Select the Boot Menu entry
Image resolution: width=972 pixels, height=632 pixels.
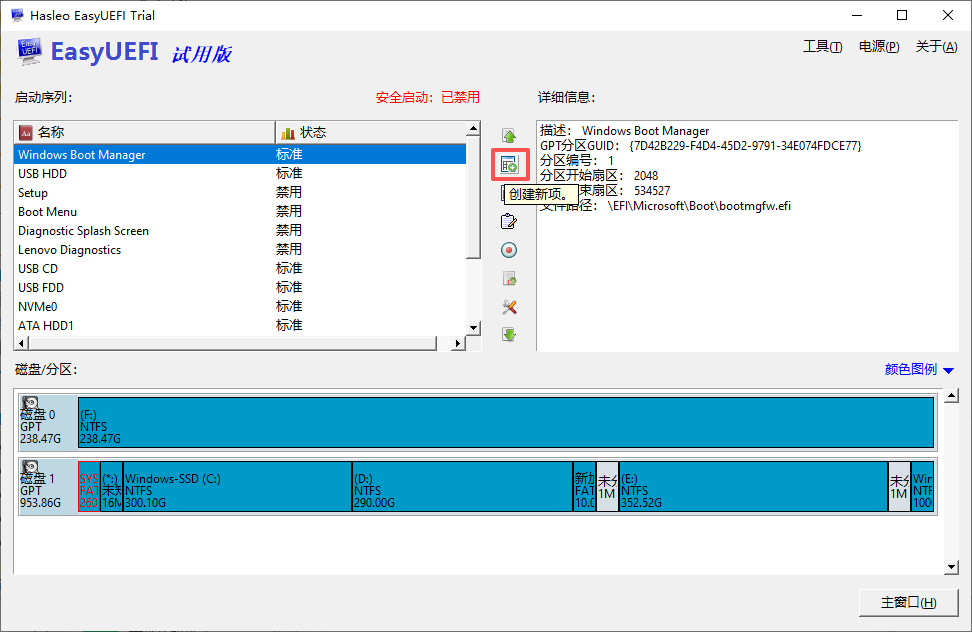point(240,211)
